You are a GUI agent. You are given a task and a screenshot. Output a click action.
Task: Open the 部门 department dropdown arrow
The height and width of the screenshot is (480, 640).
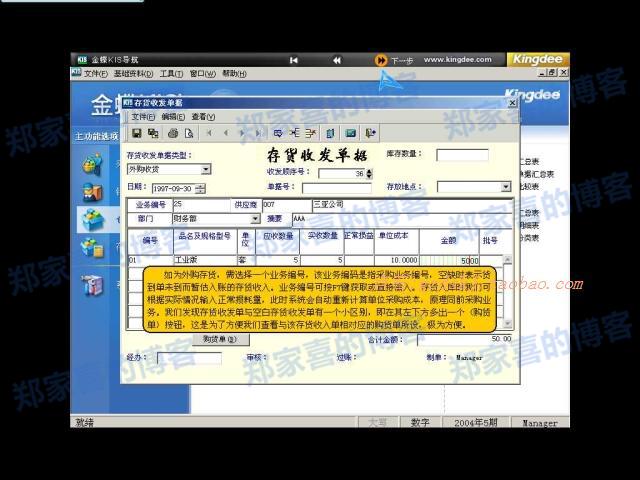255,219
